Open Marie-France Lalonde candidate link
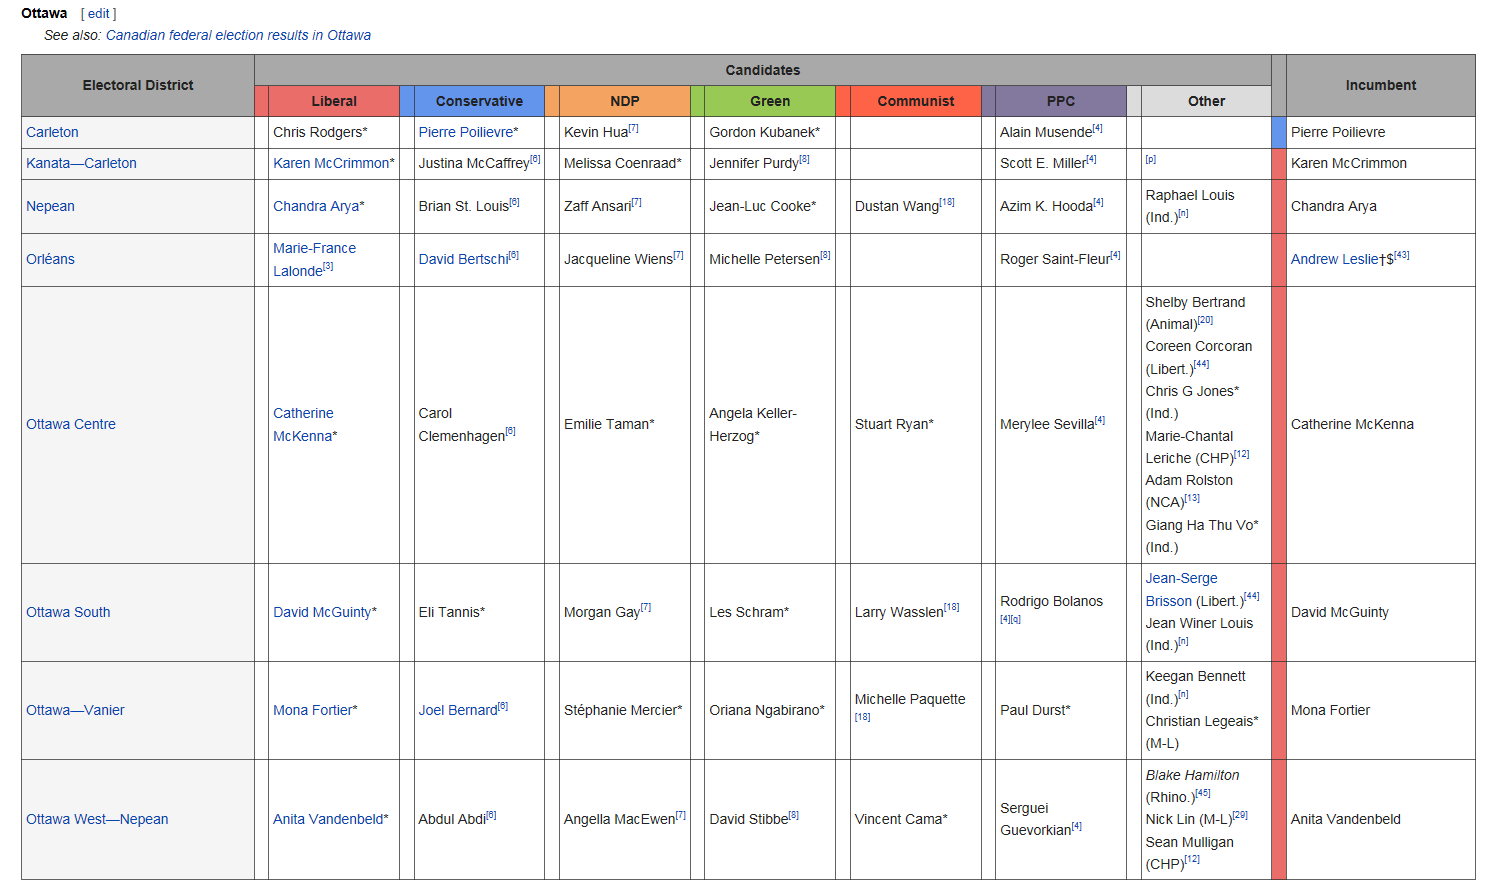 [x=314, y=259]
